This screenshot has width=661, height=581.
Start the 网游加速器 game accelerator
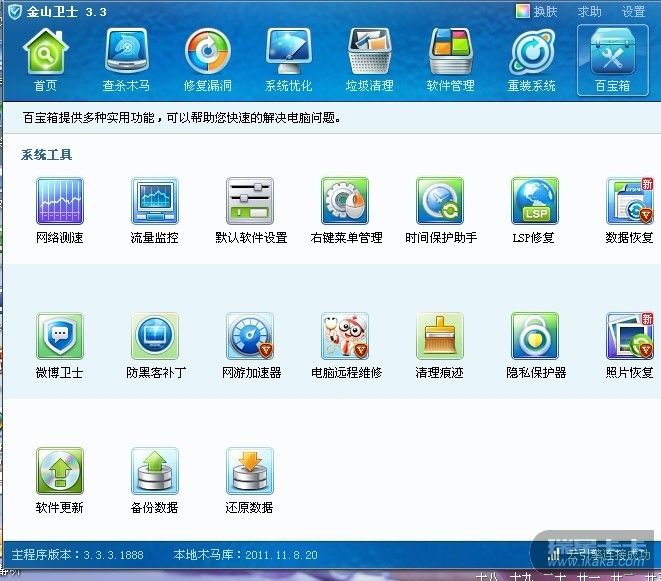coord(251,345)
